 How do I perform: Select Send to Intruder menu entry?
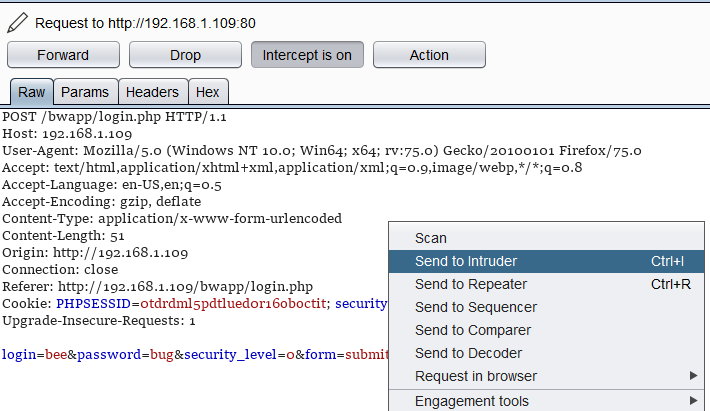(x=466, y=261)
